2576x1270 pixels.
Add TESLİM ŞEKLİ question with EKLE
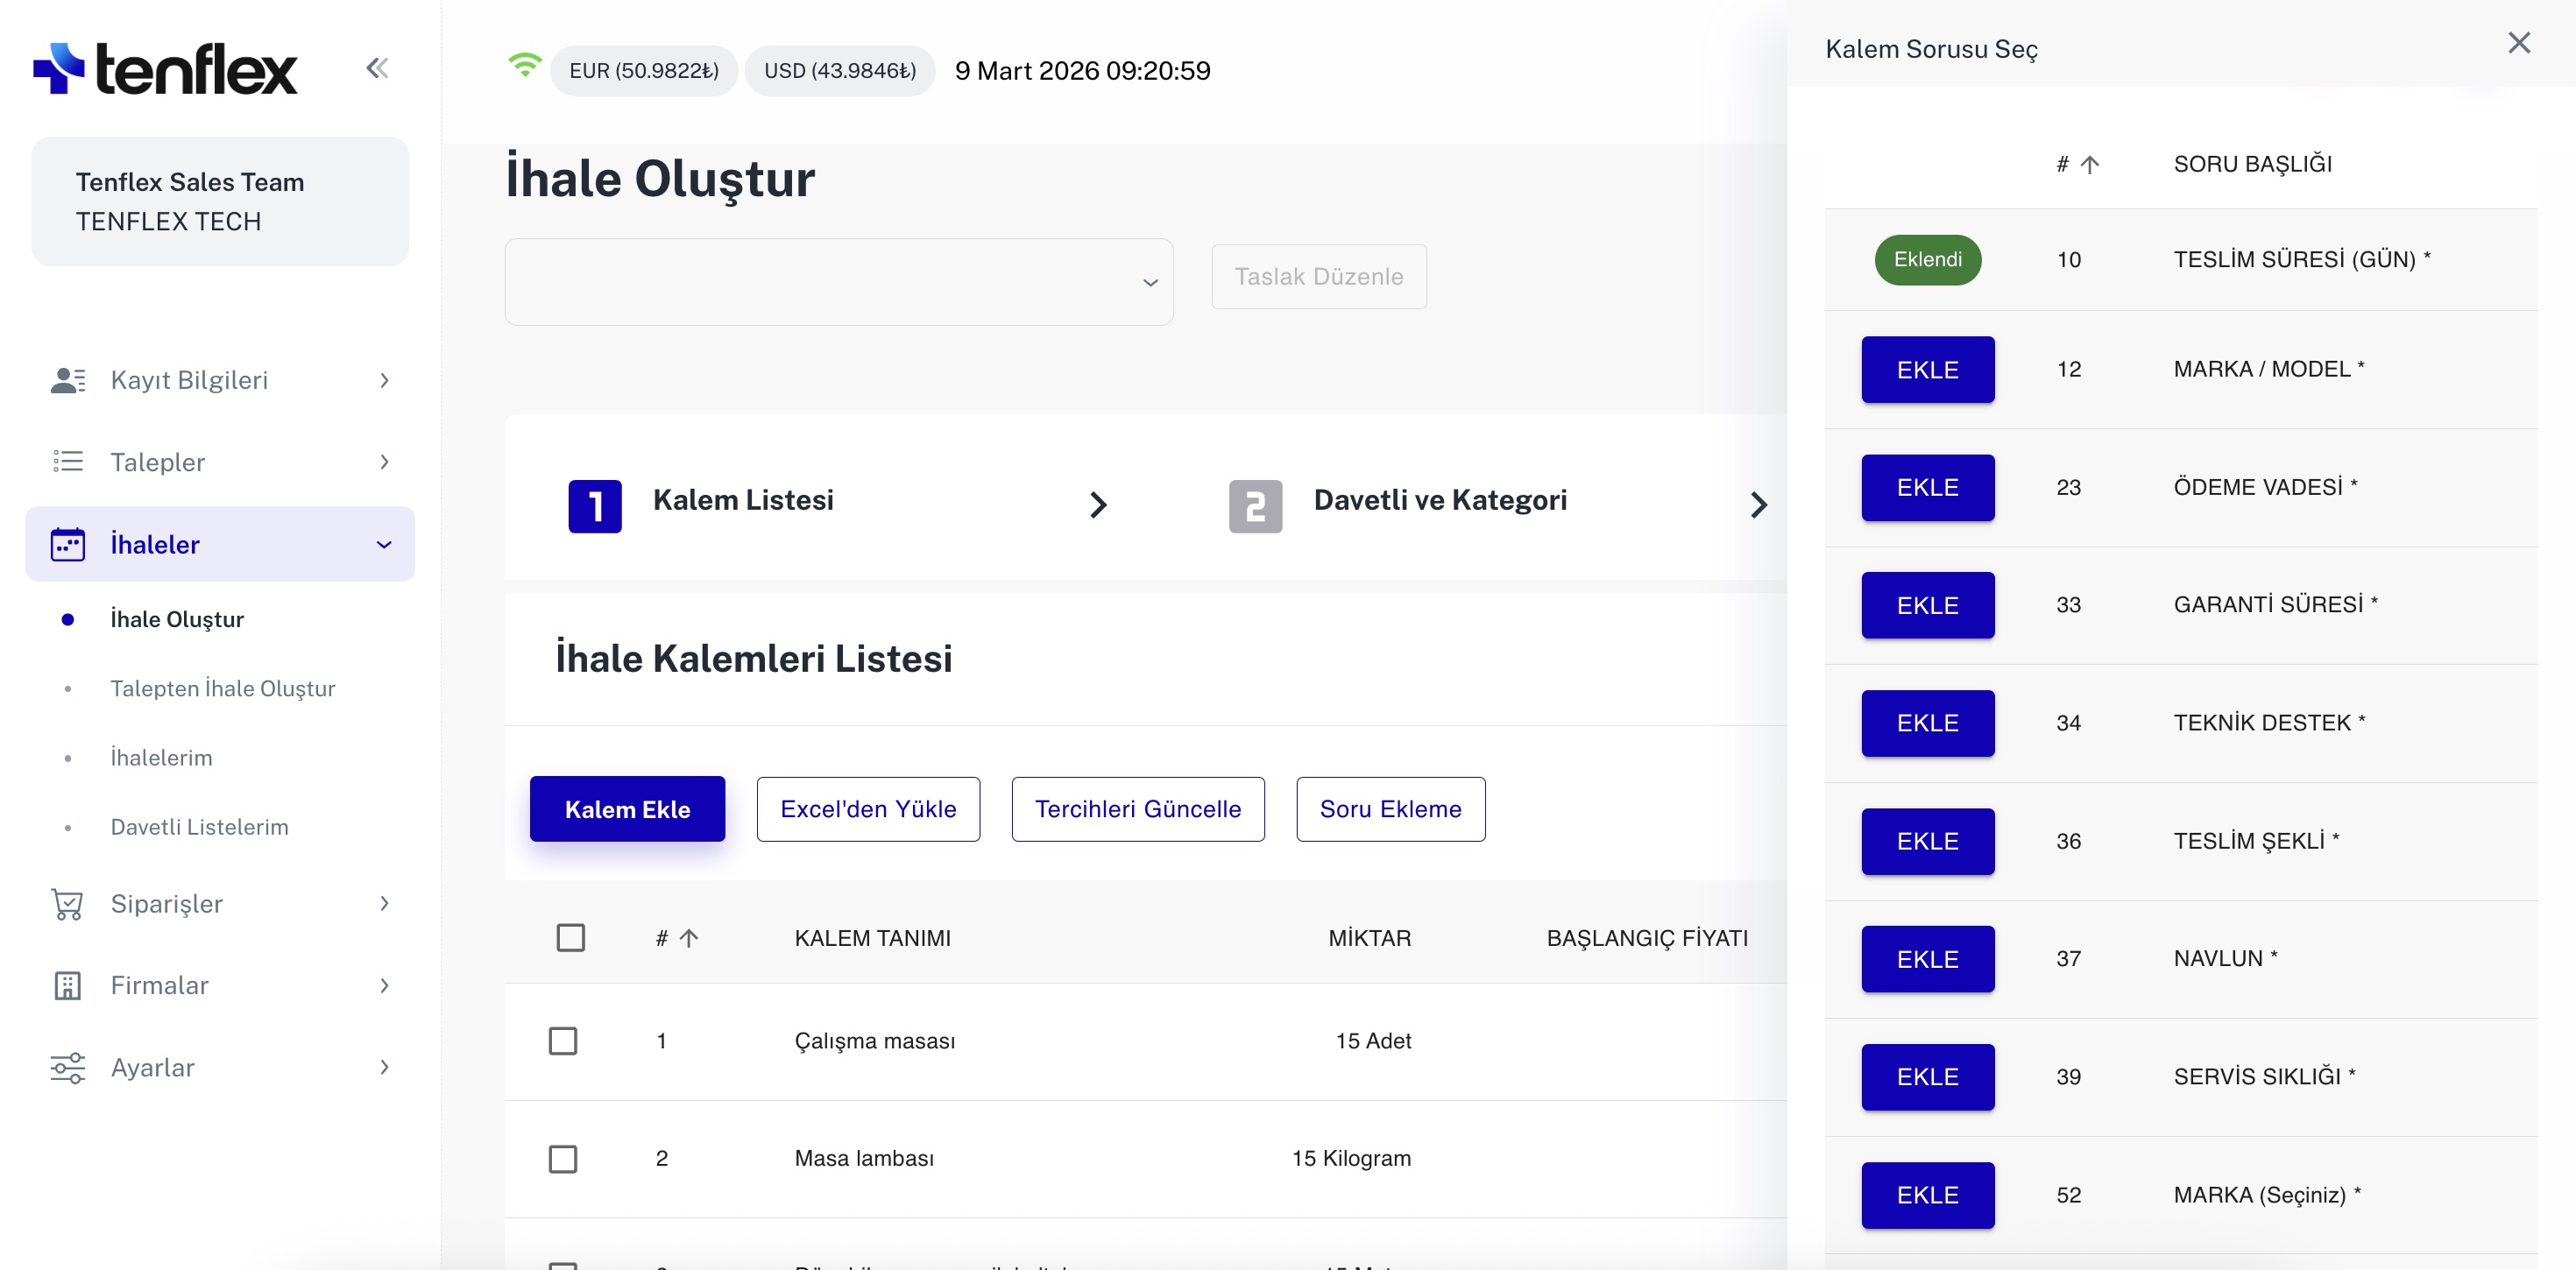[x=1928, y=842]
